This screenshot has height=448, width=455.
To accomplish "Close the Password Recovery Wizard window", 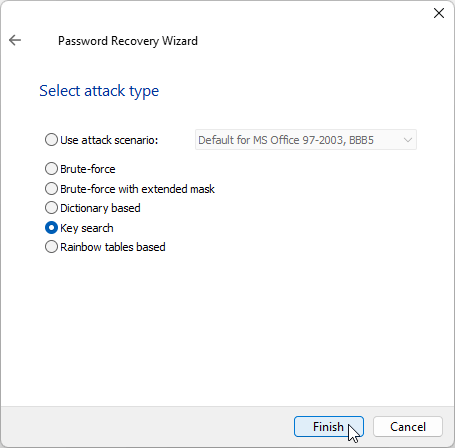I will click(439, 13).
